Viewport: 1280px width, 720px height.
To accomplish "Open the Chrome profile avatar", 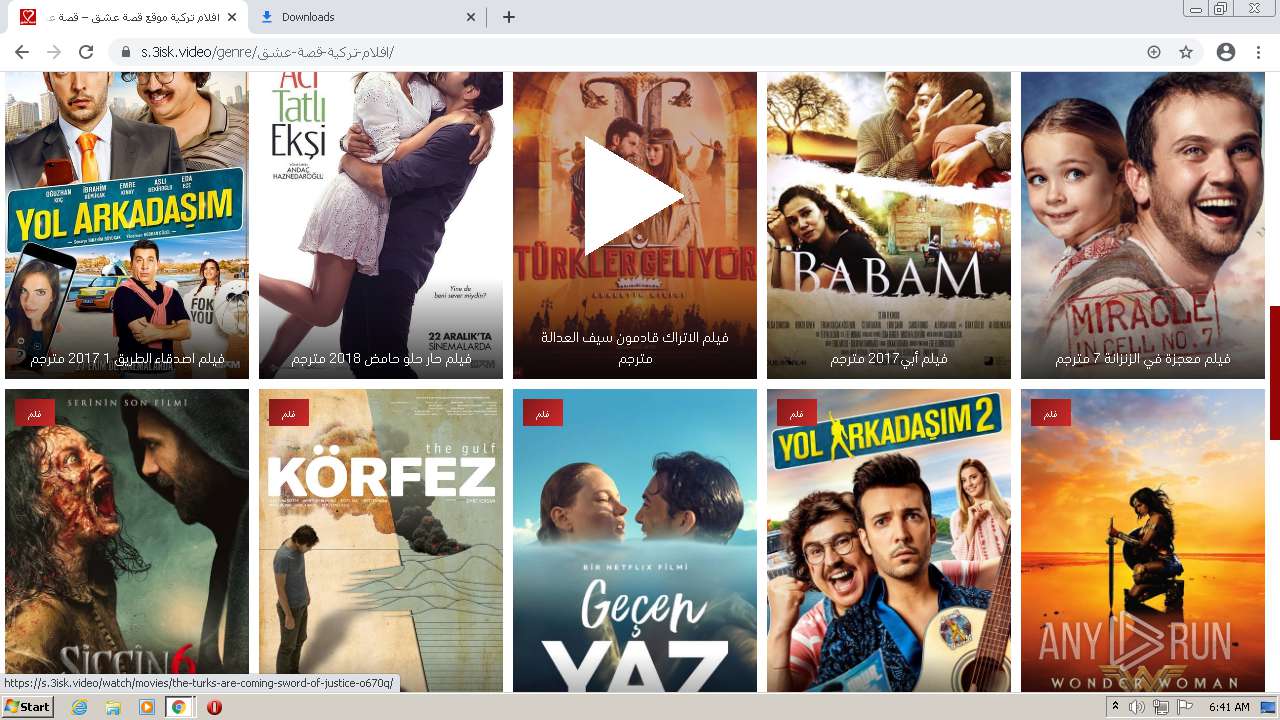I will coord(1226,52).
